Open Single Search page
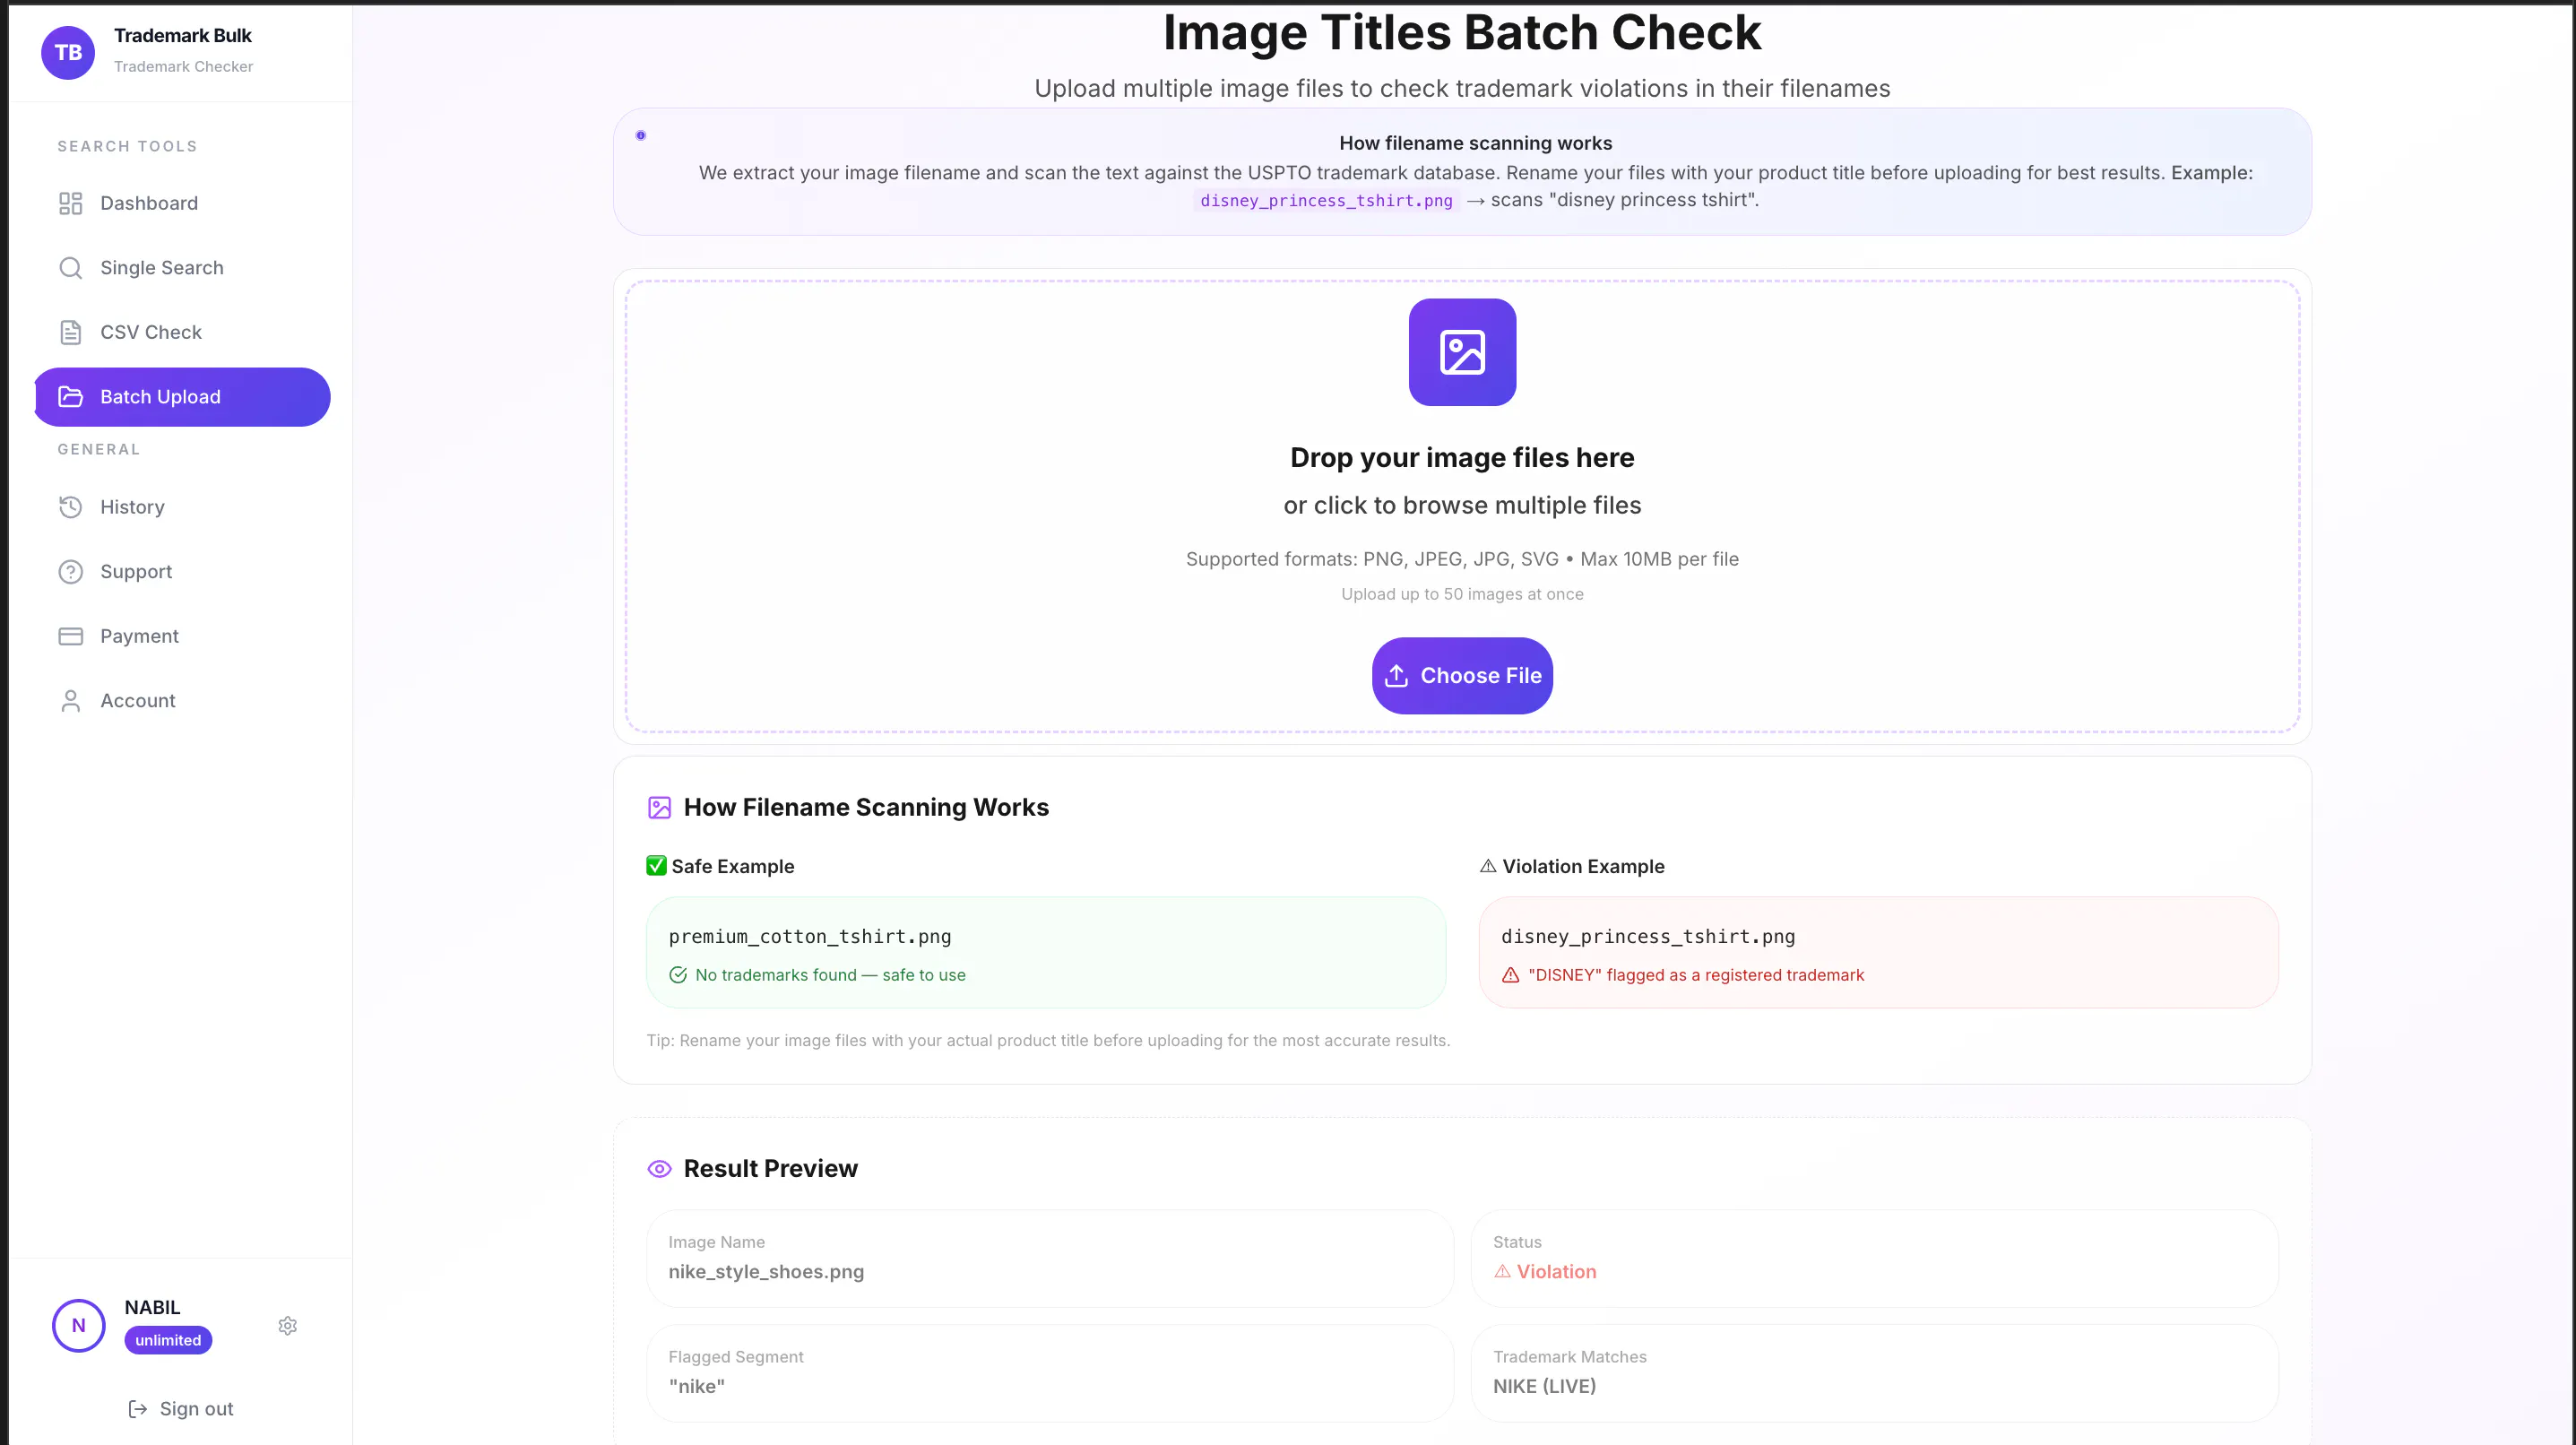 click(x=182, y=268)
